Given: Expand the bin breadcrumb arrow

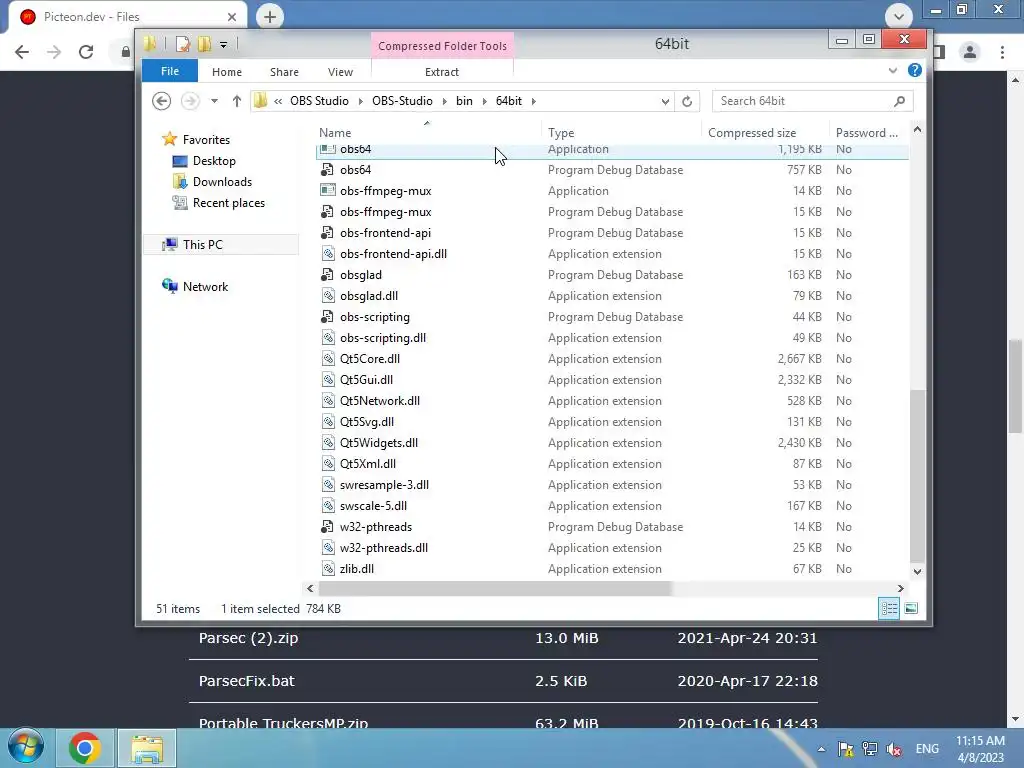Looking at the screenshot, I should 485,101.
